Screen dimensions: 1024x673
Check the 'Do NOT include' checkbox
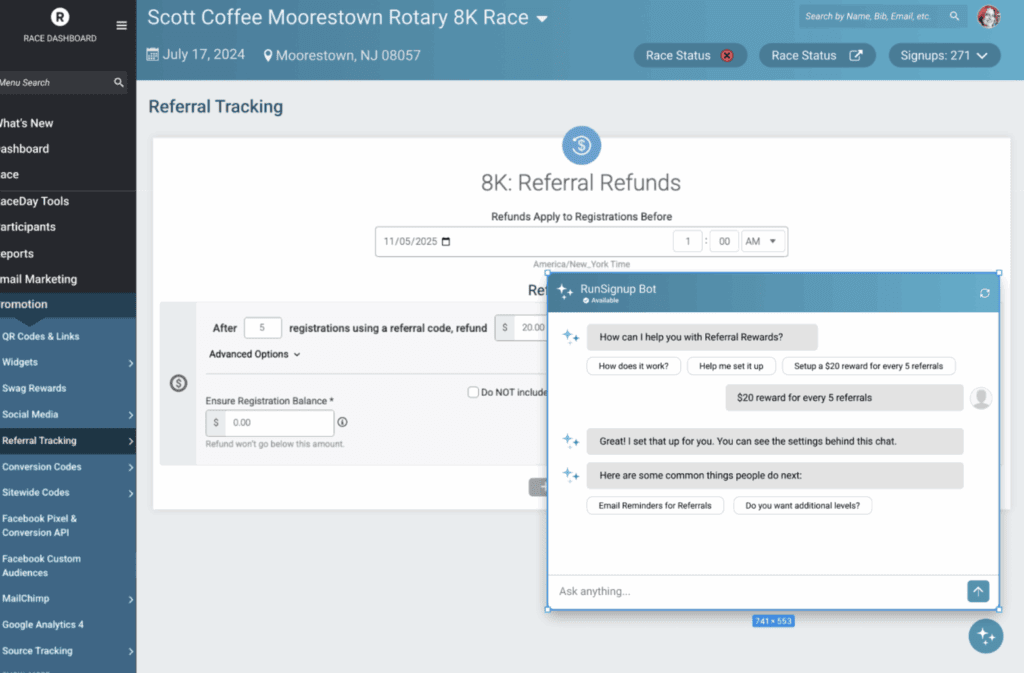pos(473,392)
